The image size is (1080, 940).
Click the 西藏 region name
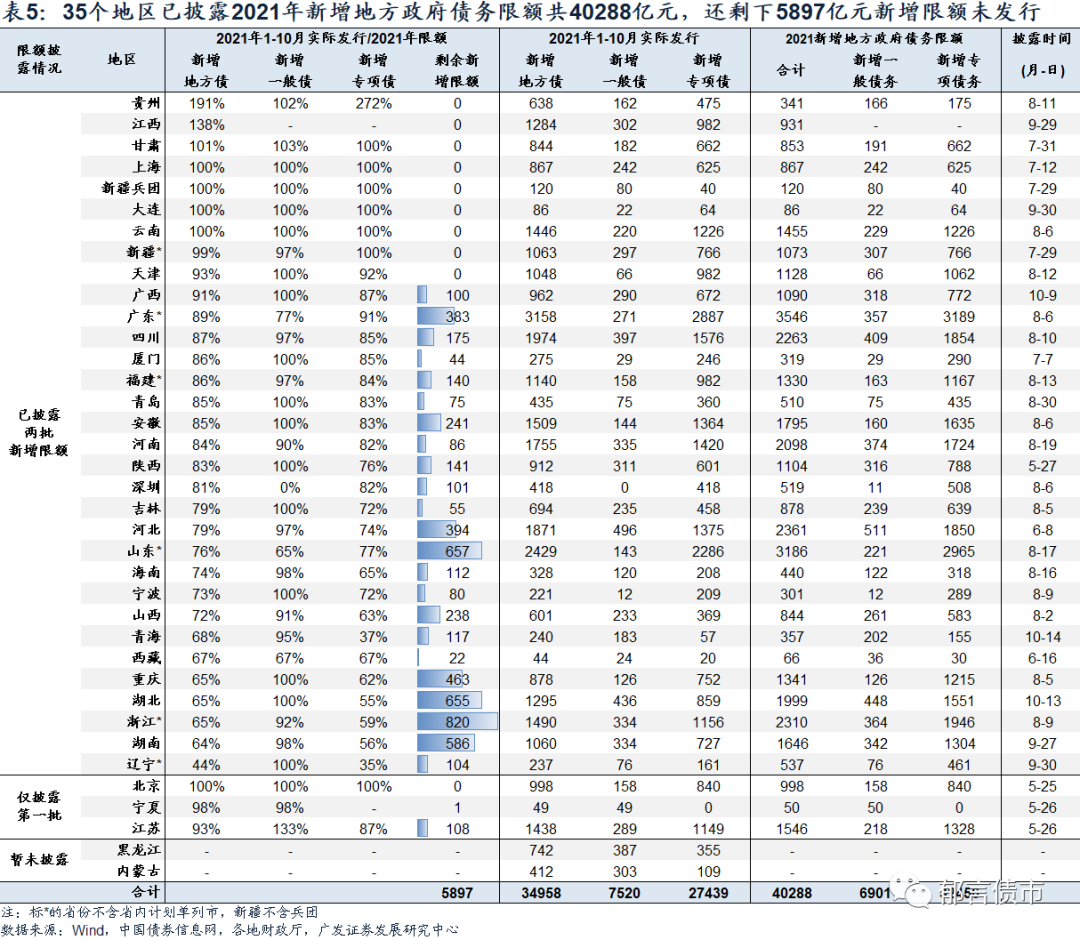tap(146, 658)
